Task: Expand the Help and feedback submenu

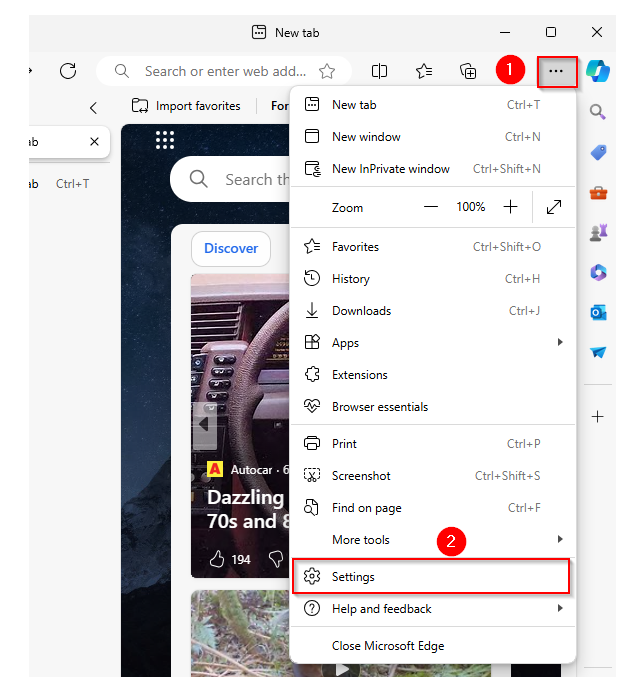Action: pyautogui.click(x=560, y=608)
